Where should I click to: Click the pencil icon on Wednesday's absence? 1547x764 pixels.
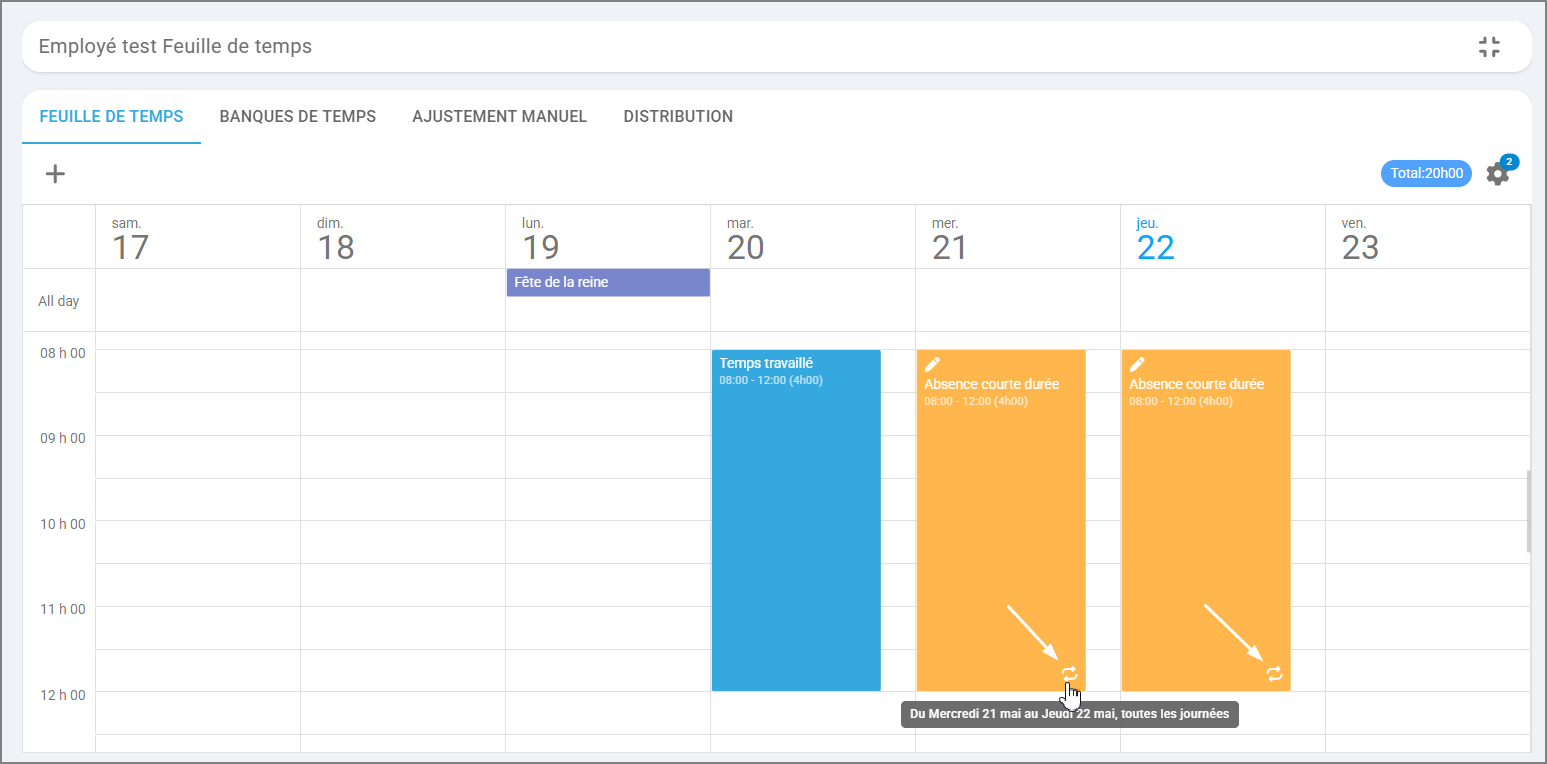point(932,365)
